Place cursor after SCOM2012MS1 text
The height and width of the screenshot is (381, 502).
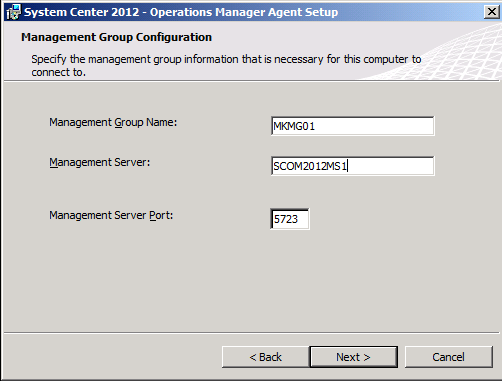[348, 166]
